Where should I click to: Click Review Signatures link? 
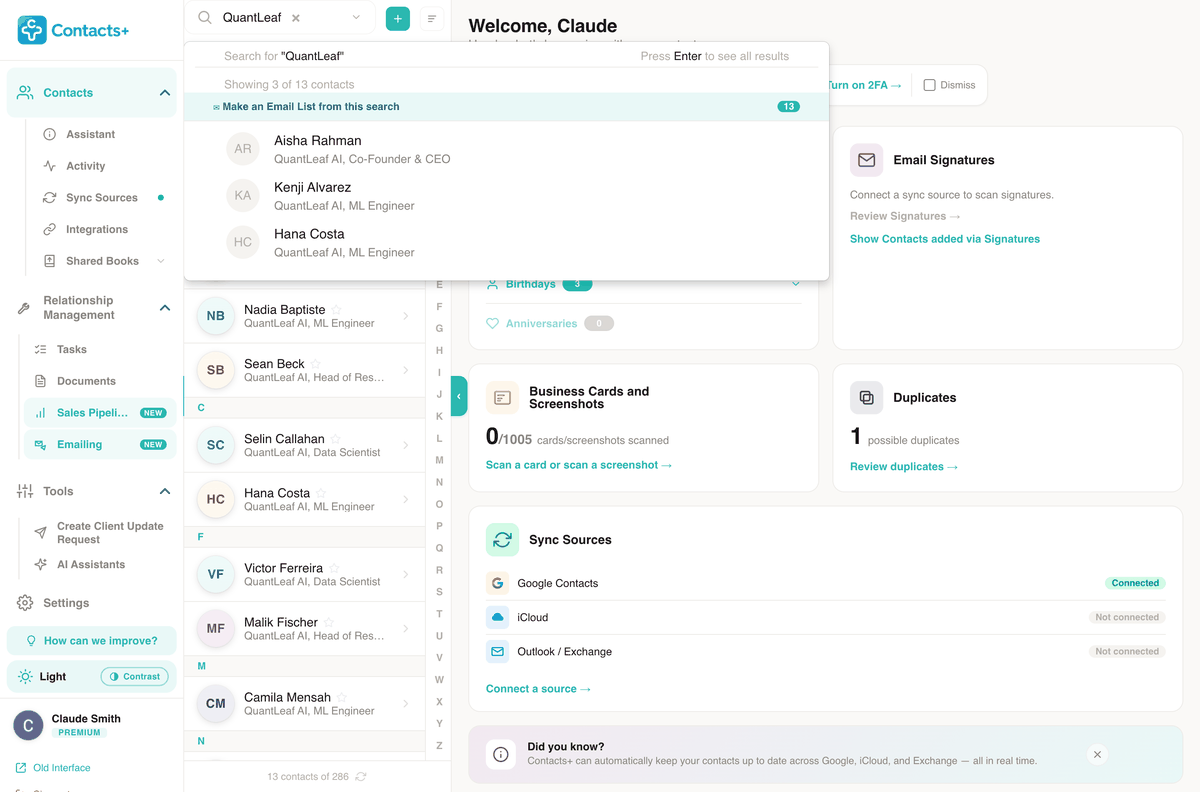[x=905, y=216]
